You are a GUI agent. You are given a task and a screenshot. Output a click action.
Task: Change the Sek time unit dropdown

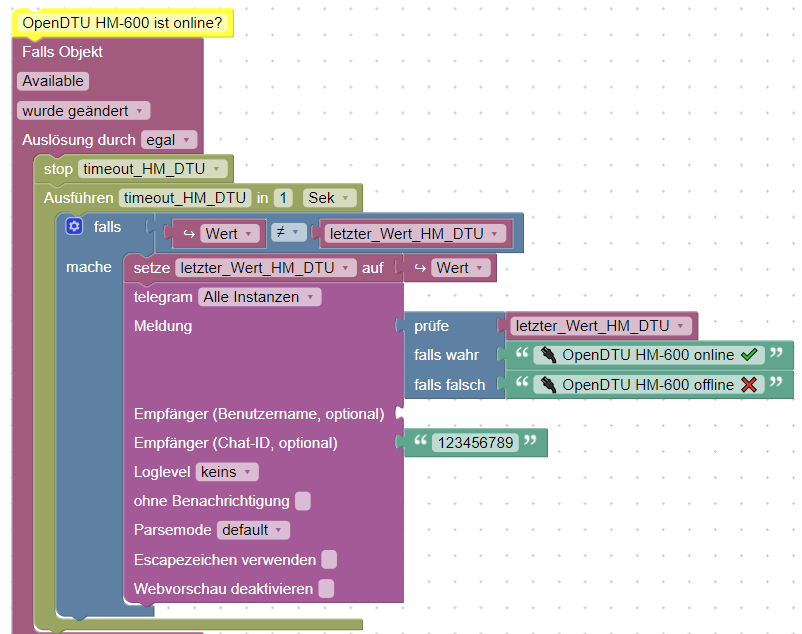[329, 198]
